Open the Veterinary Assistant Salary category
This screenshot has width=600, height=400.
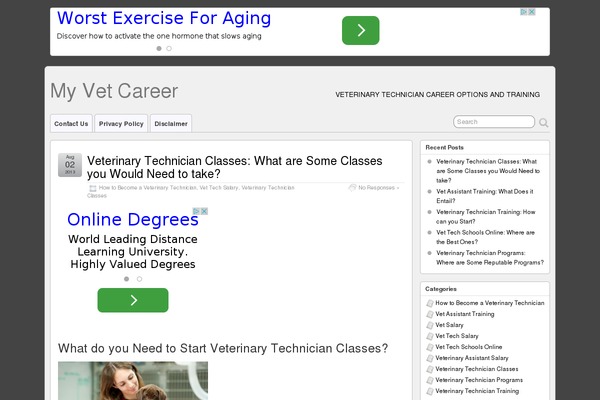(472, 358)
